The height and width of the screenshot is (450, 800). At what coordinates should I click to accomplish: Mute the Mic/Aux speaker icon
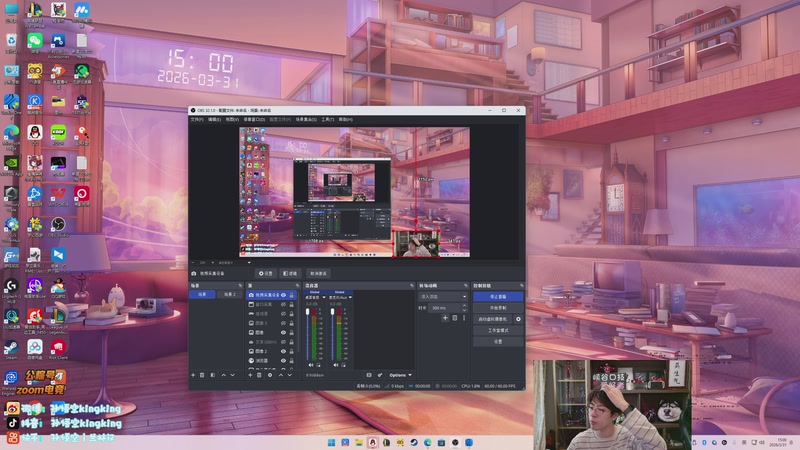(335, 365)
